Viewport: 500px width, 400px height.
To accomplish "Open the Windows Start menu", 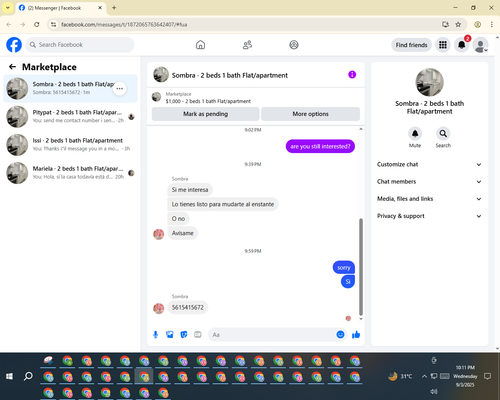I will point(9,376).
